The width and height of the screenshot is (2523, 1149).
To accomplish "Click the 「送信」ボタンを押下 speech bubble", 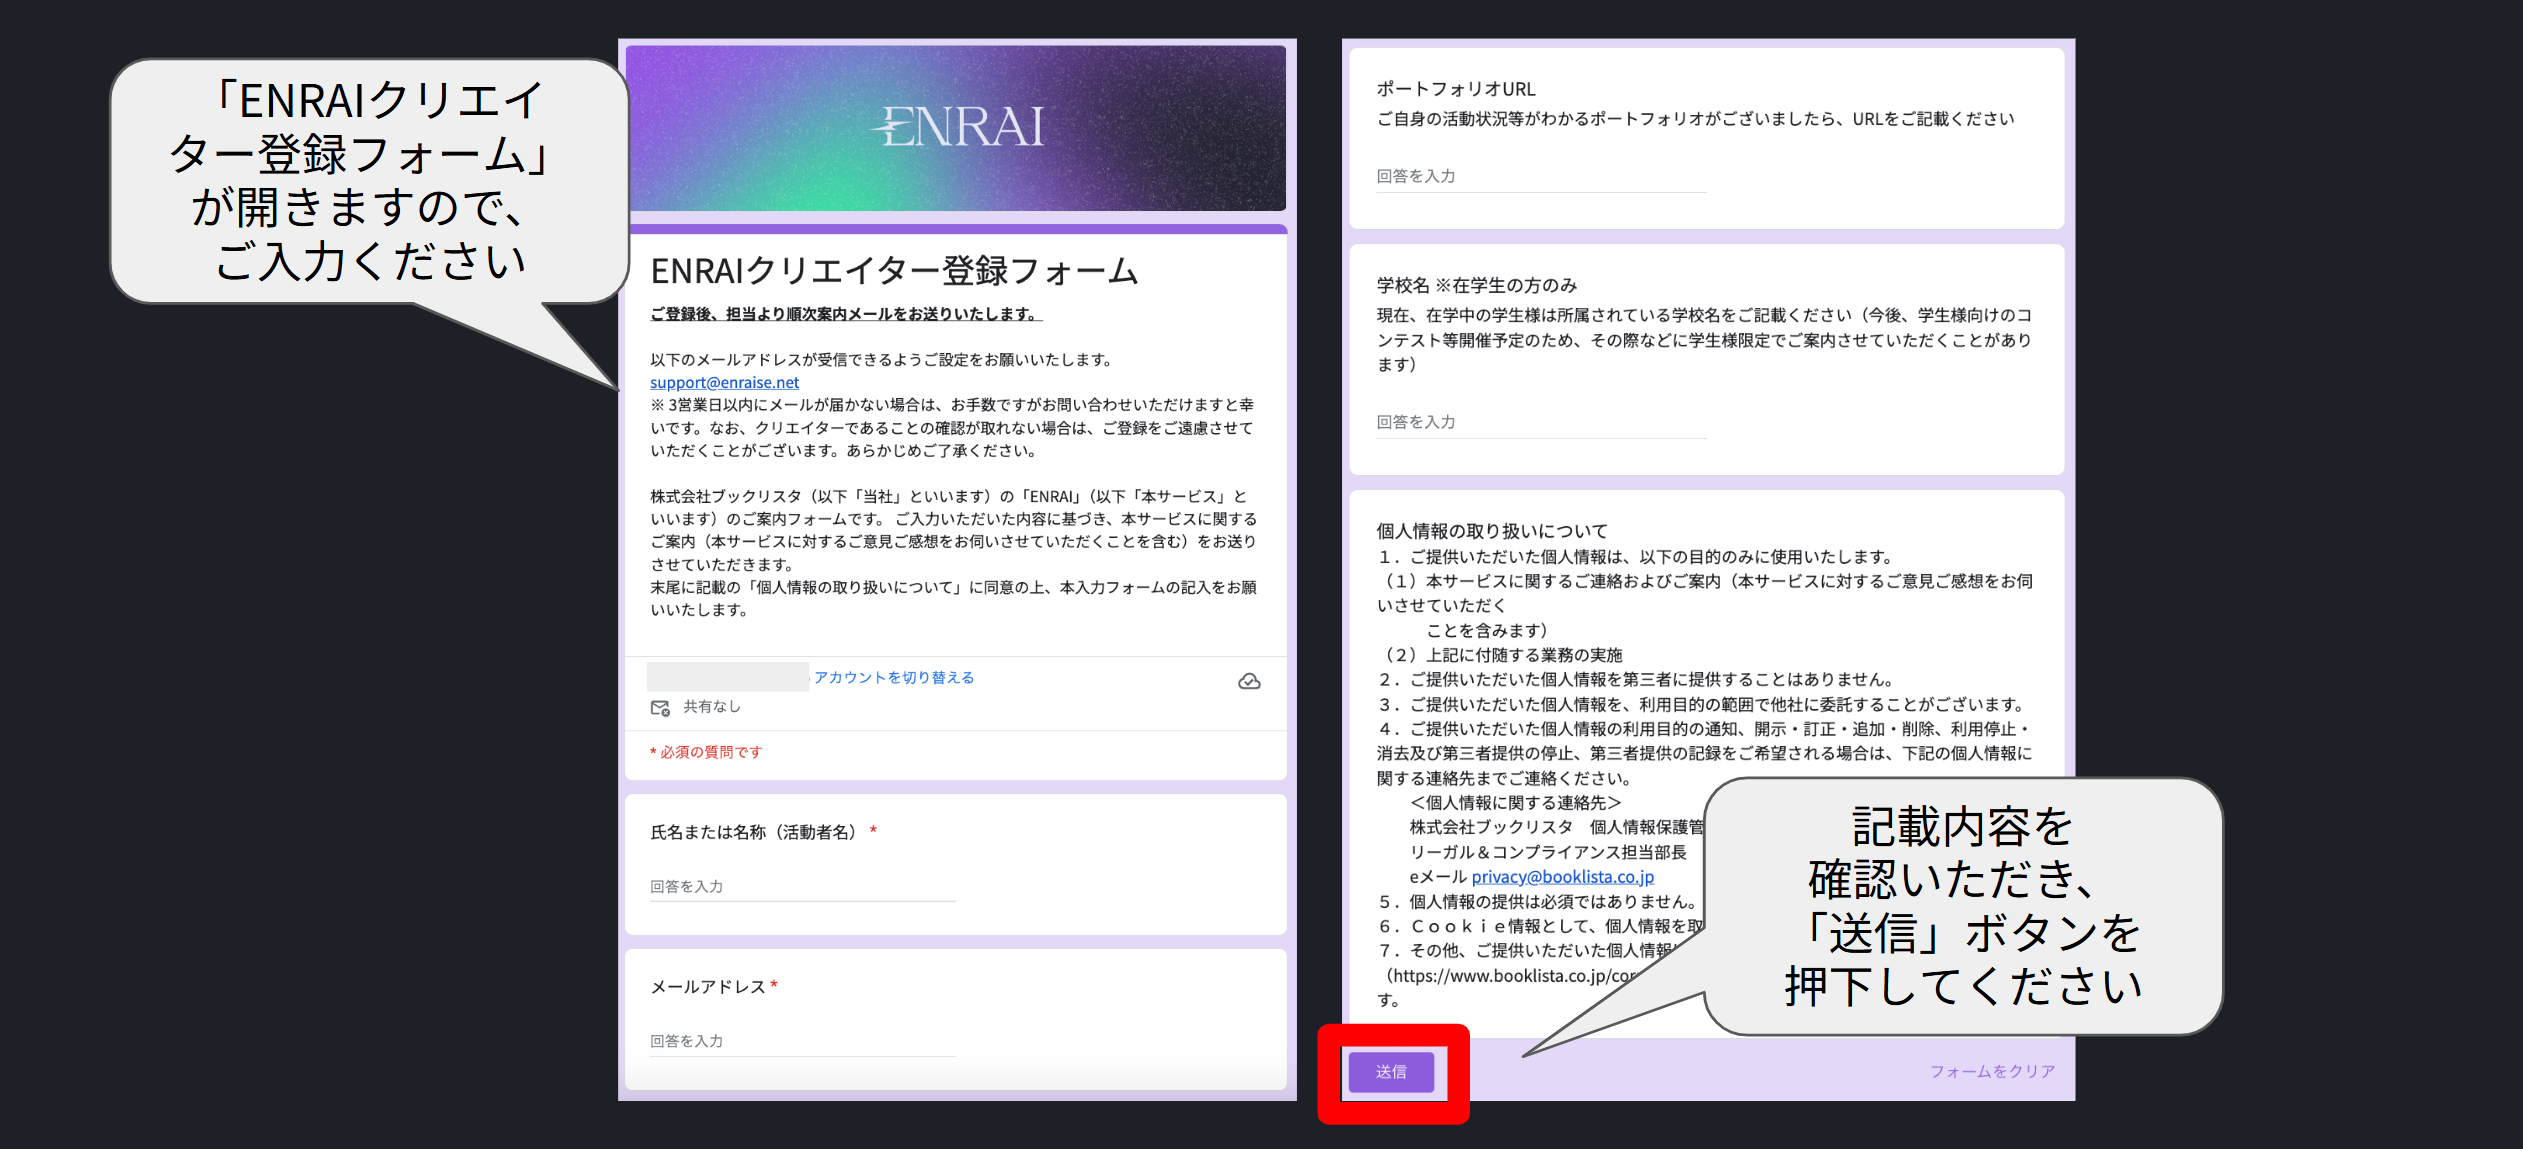I will pos(1962,906).
